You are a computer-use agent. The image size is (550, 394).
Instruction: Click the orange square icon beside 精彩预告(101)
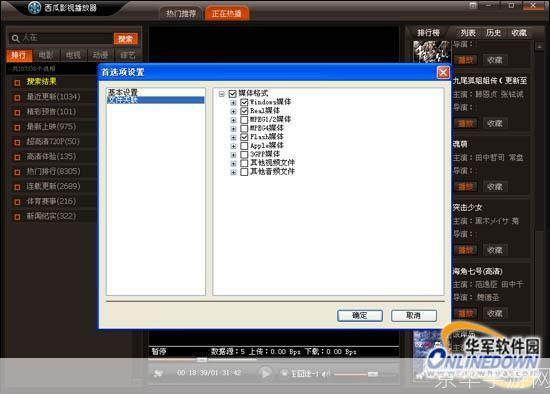pos(17,113)
